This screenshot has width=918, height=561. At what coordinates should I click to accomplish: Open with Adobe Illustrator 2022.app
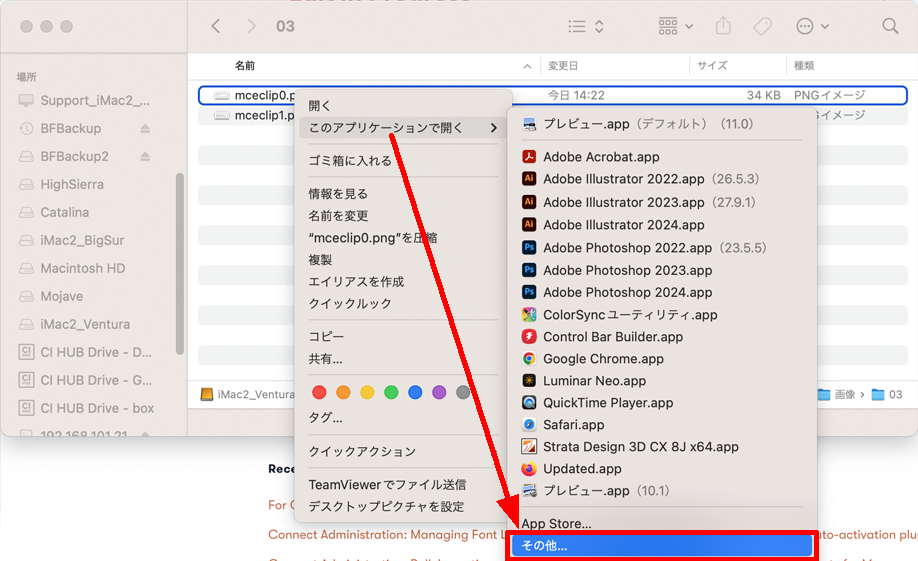point(640,179)
